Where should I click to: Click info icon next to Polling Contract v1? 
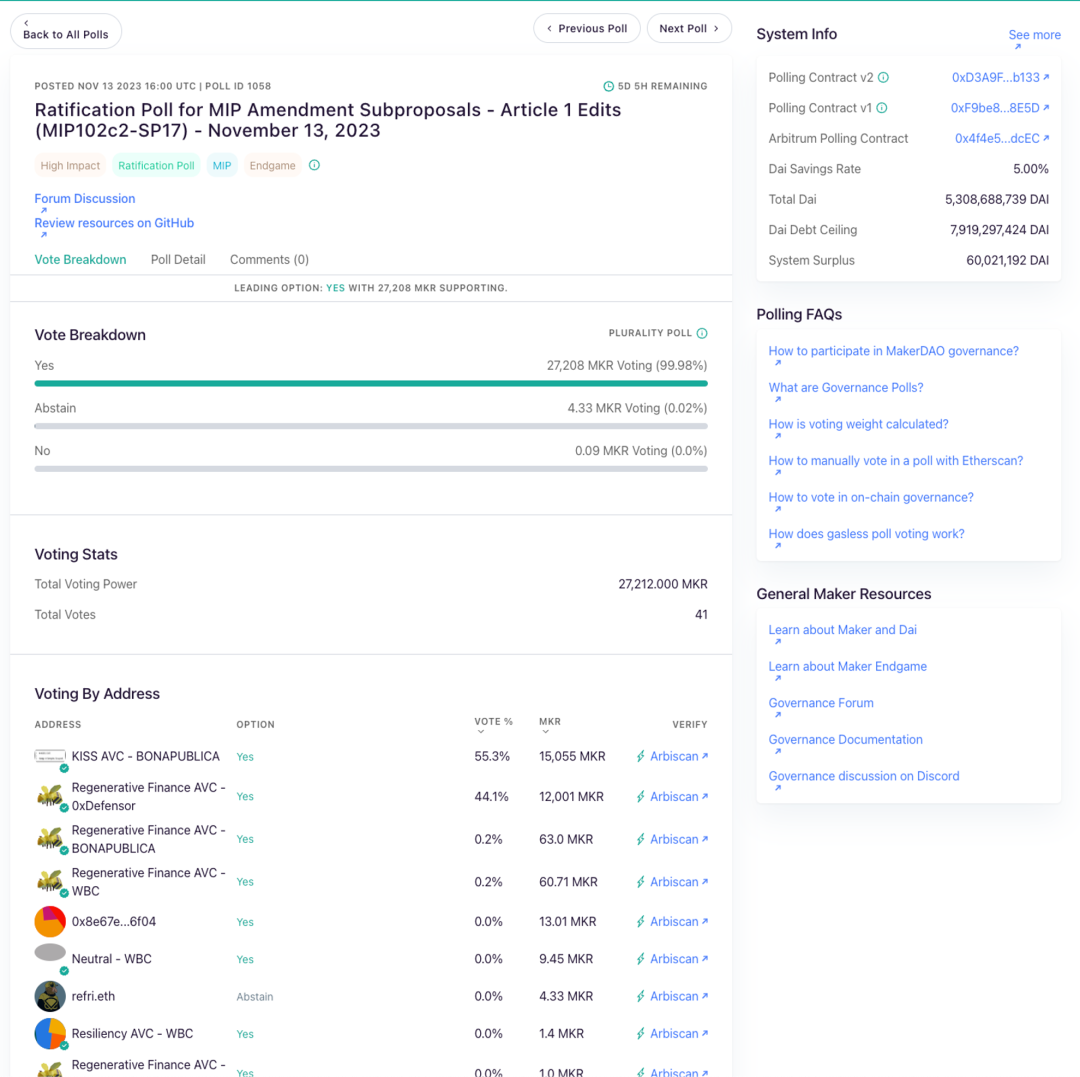pos(882,108)
